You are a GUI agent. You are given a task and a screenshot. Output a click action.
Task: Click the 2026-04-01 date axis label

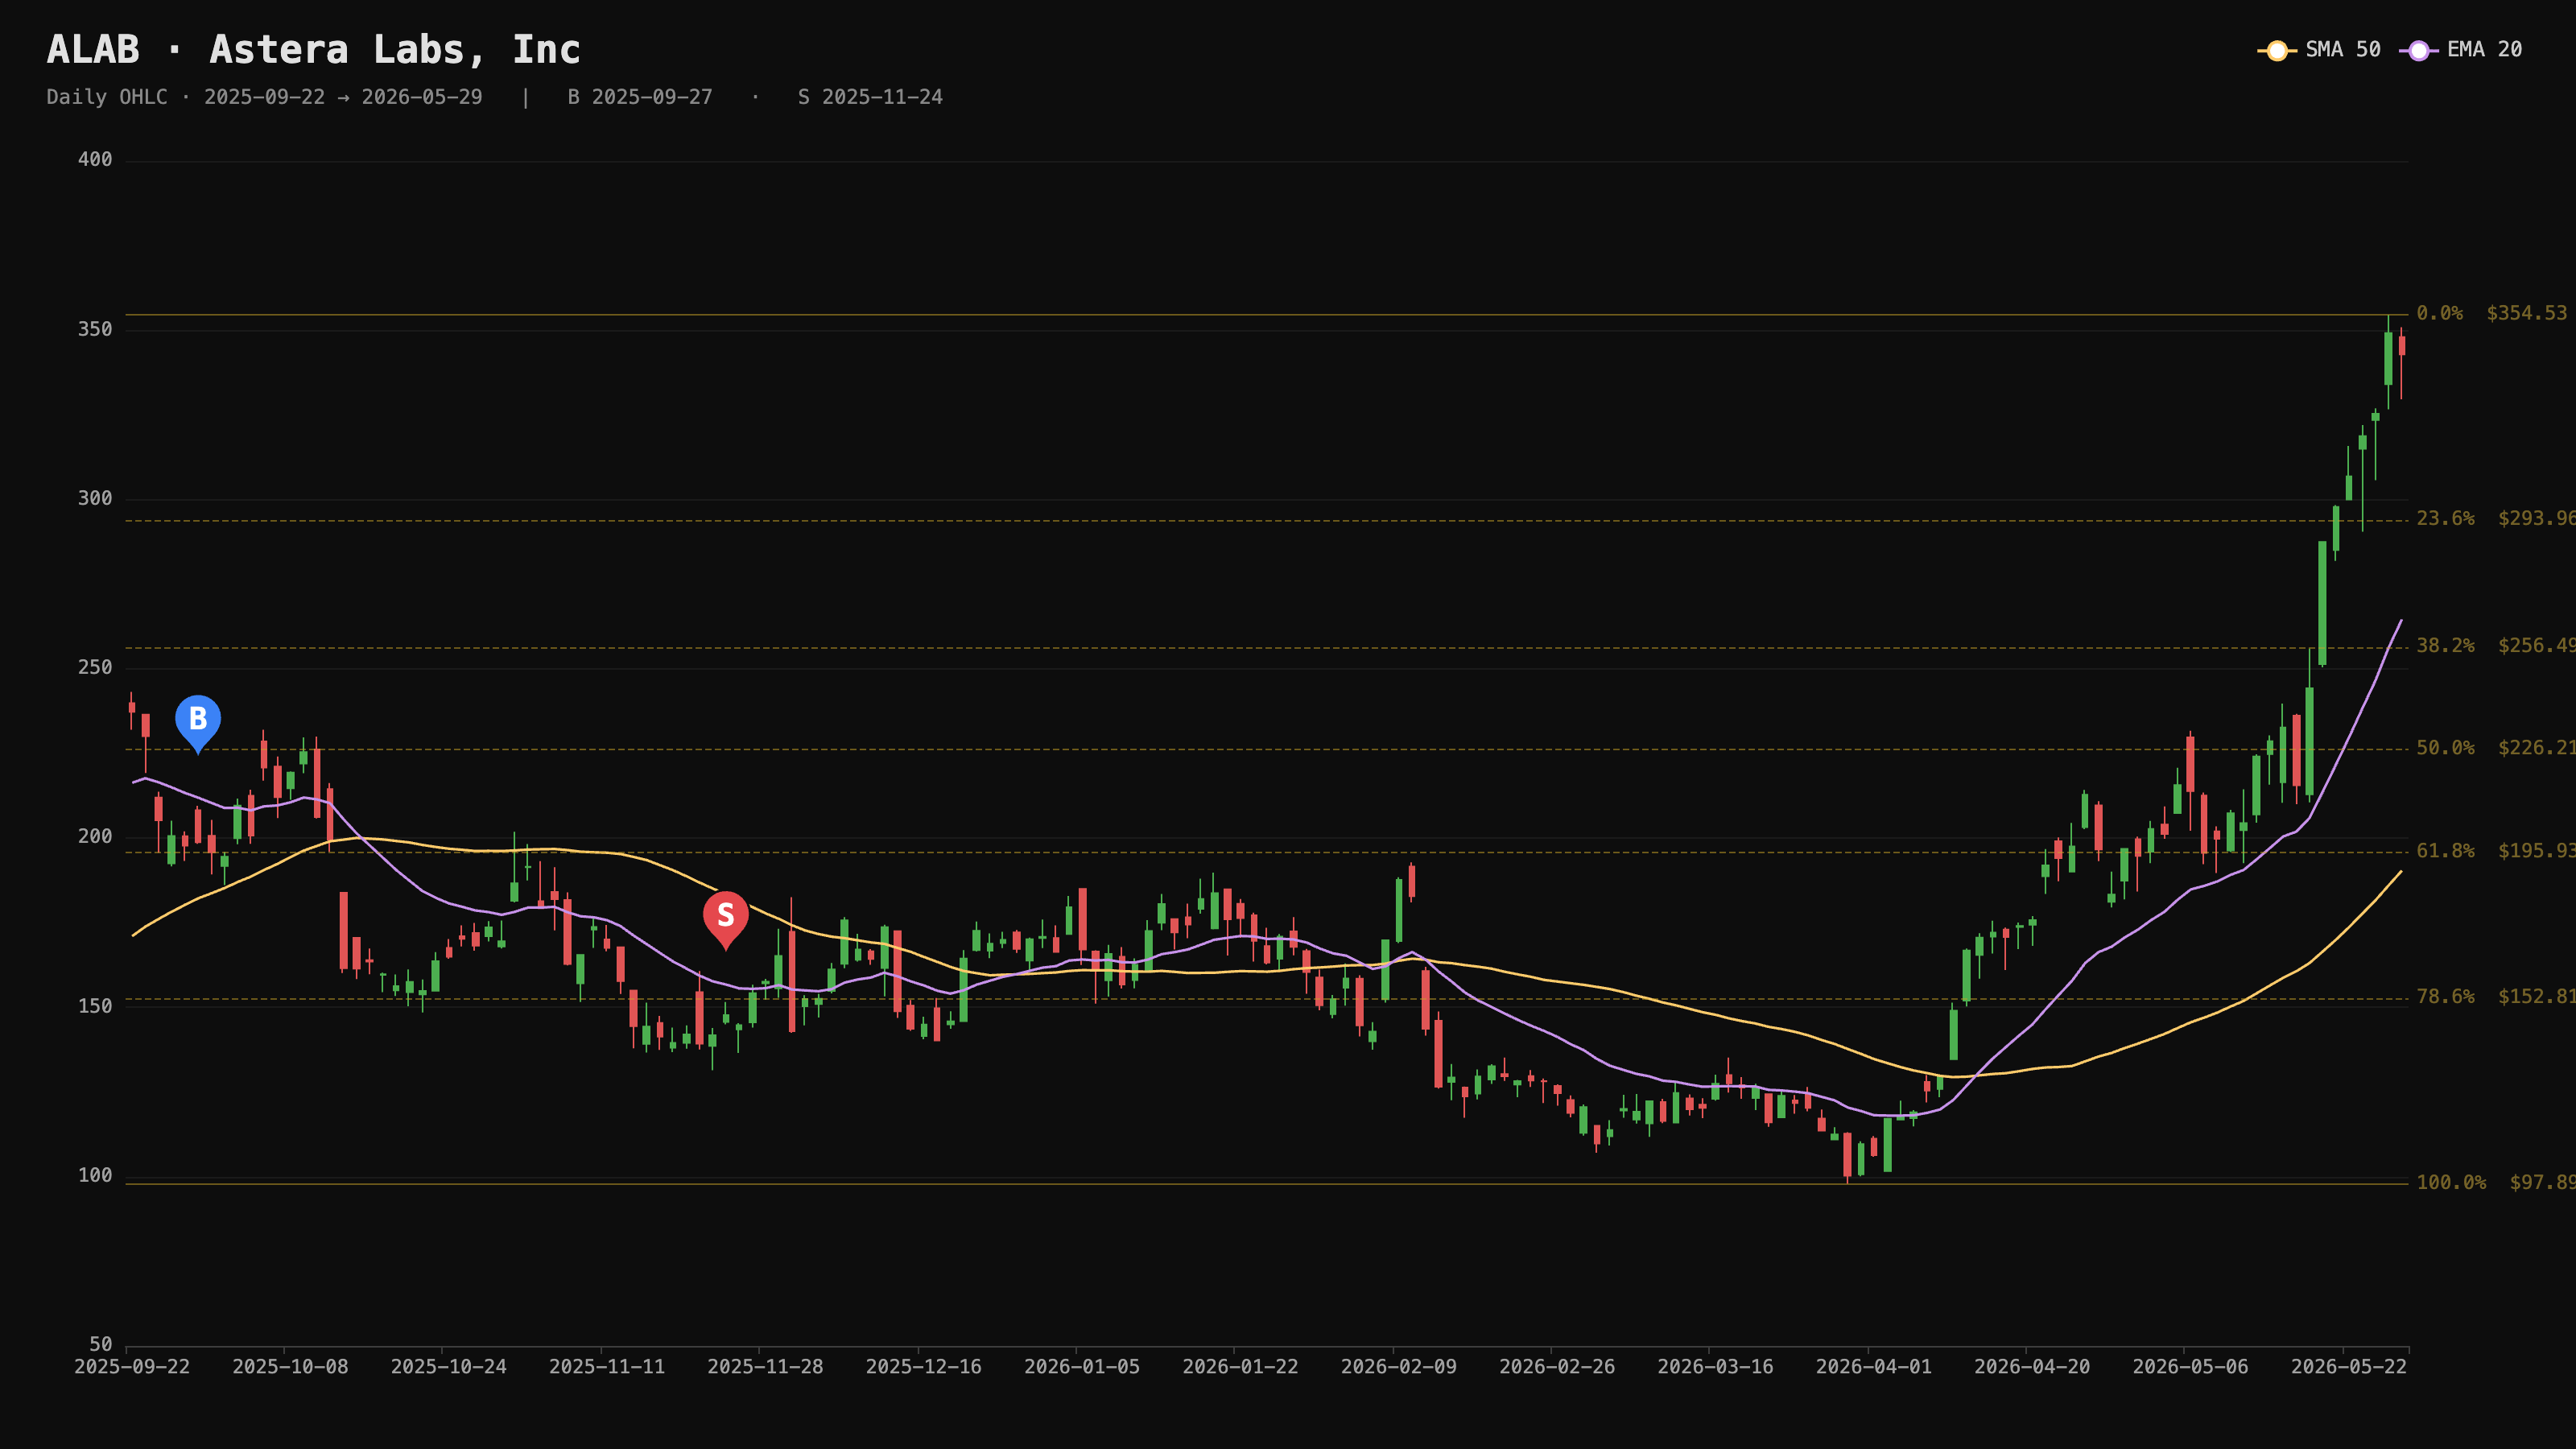pyautogui.click(x=1874, y=1367)
